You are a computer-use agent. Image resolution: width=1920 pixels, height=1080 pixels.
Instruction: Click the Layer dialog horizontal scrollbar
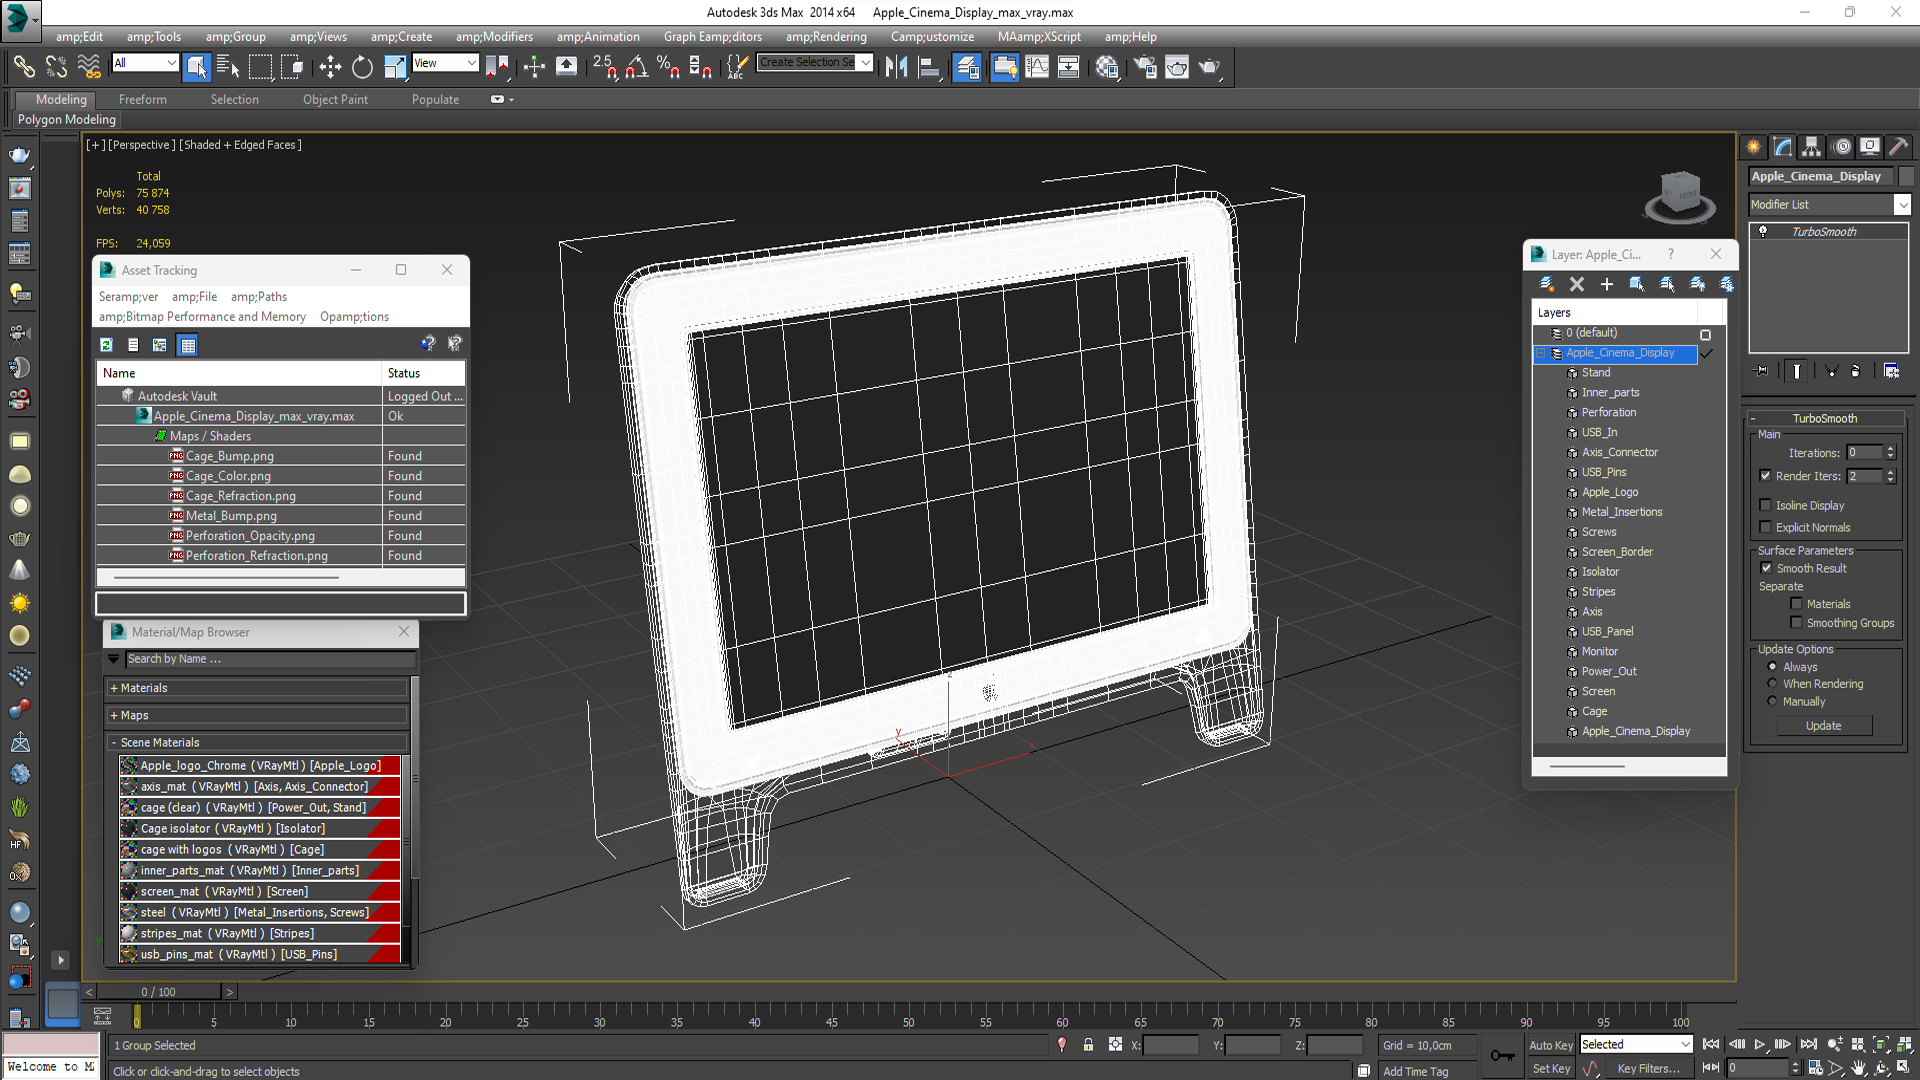click(1587, 766)
